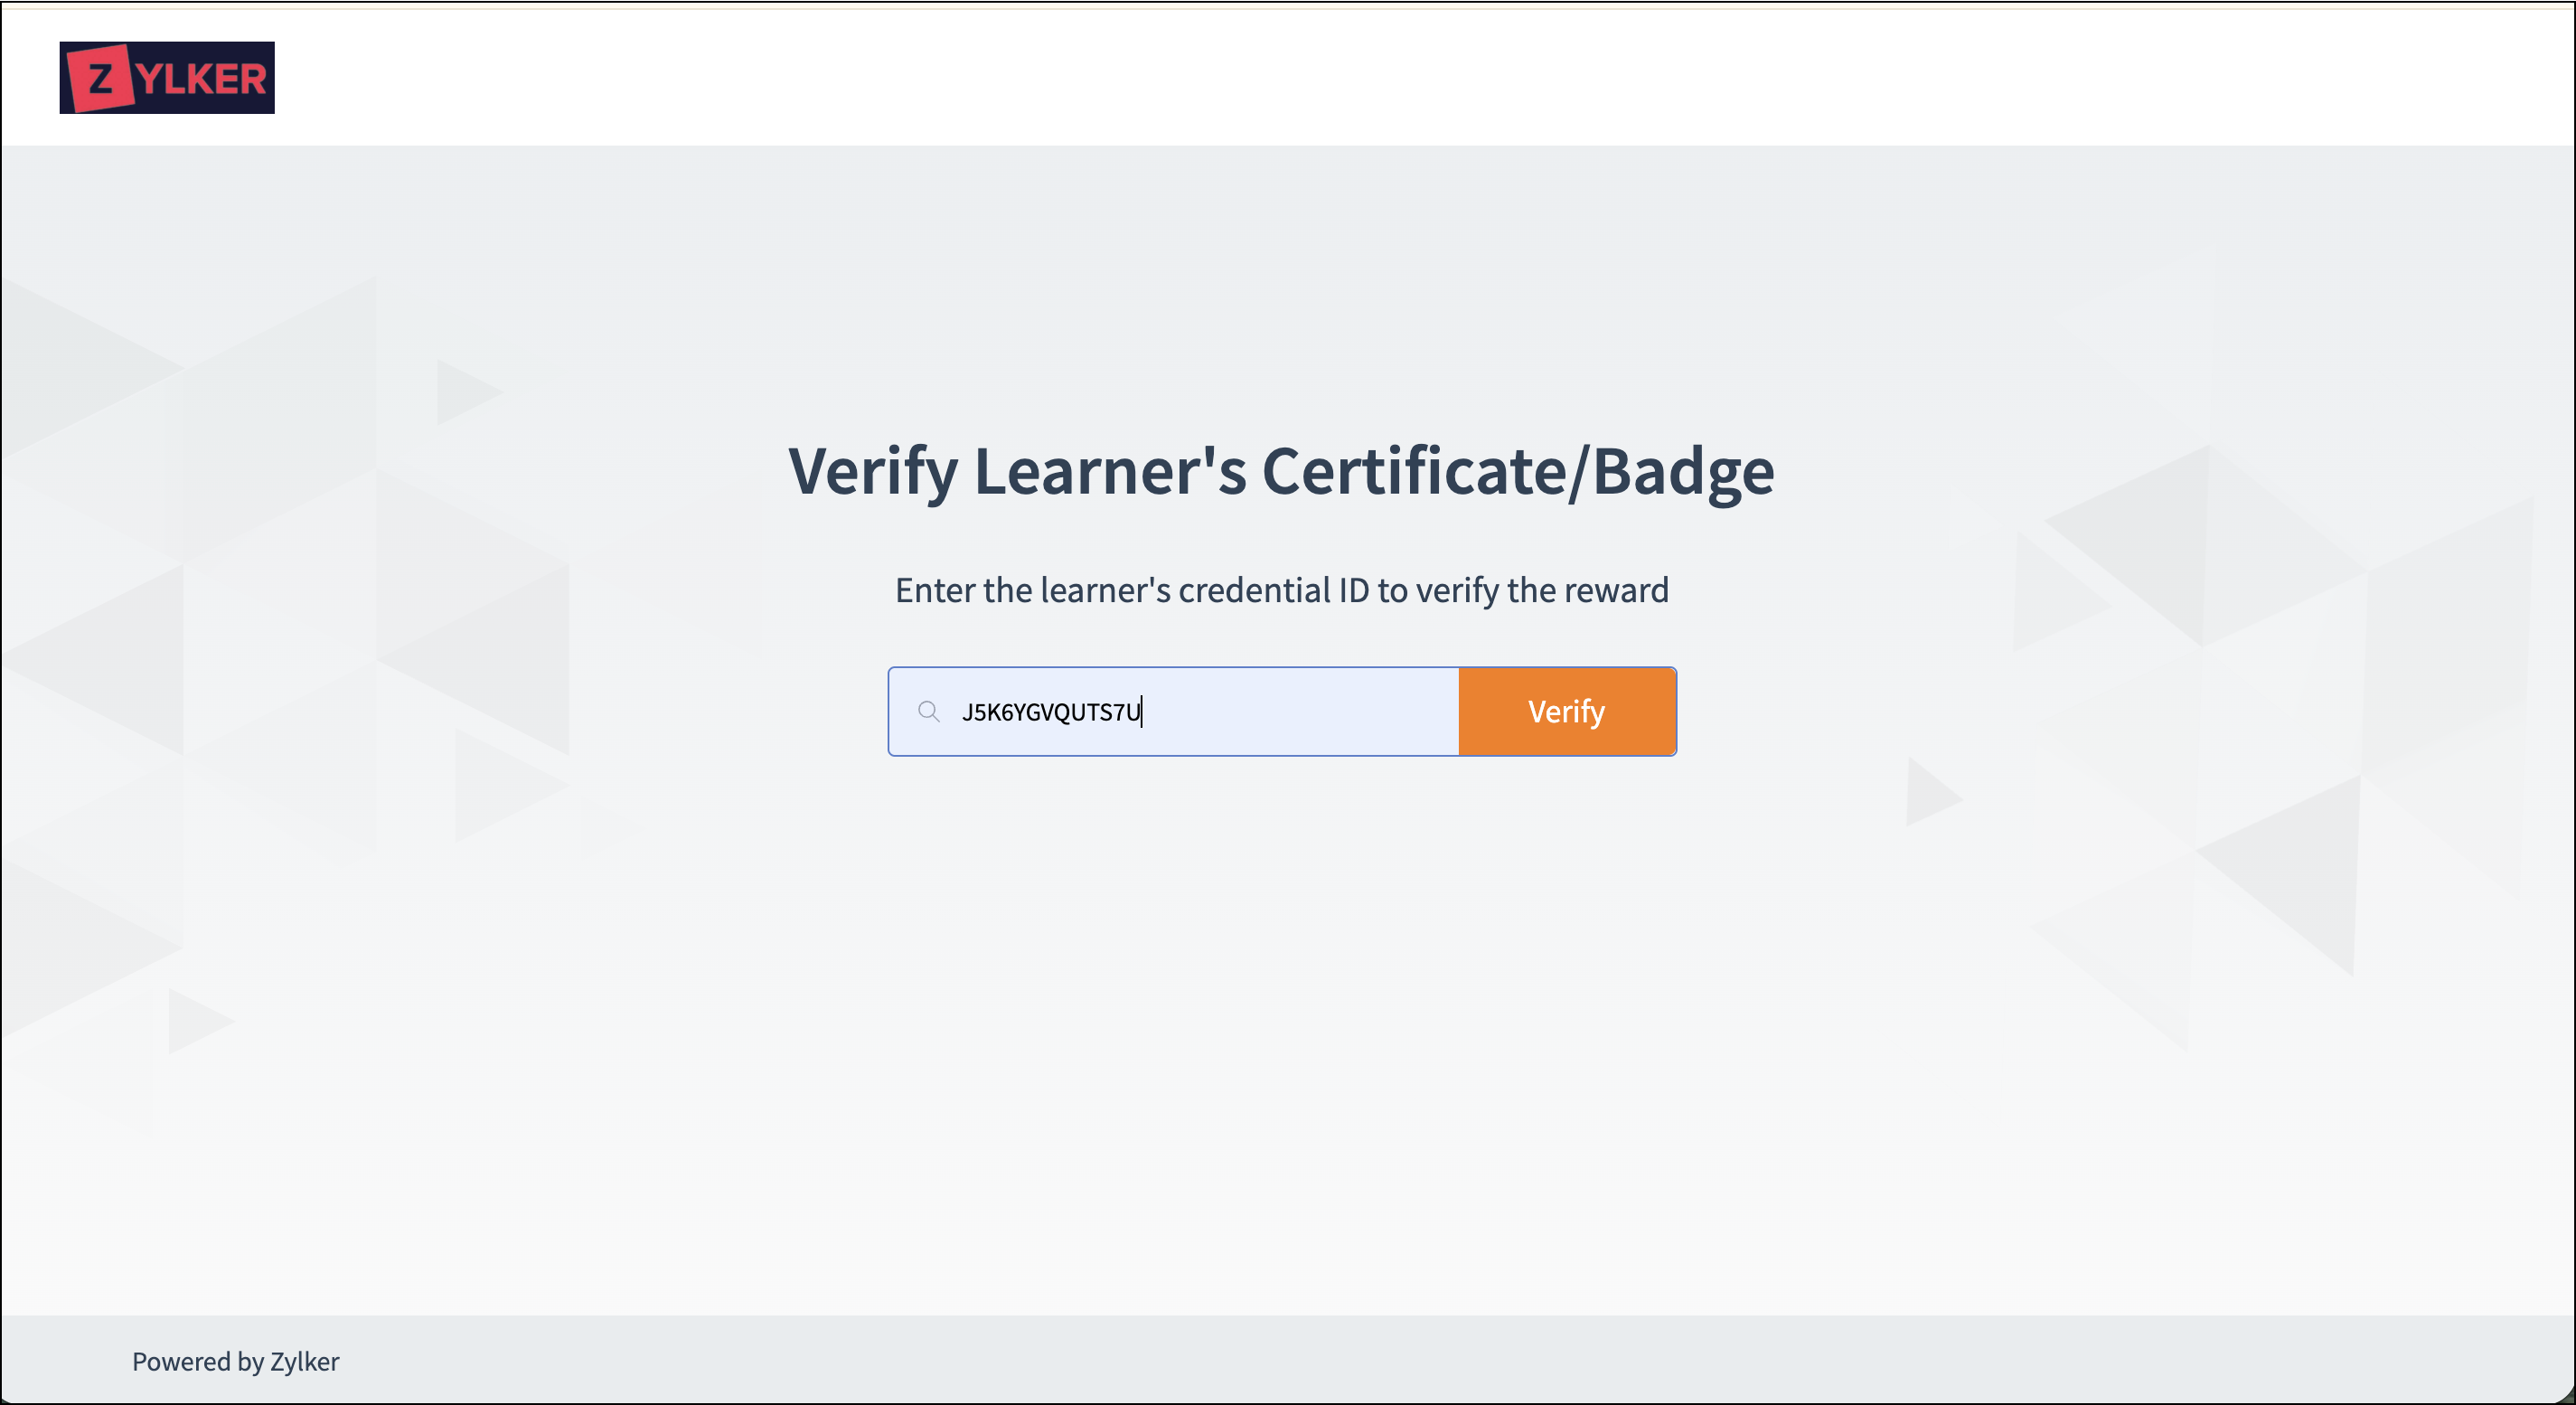Click the Powered by Zylker footer text
Image resolution: width=2576 pixels, height=1405 pixels.
[x=235, y=1361]
